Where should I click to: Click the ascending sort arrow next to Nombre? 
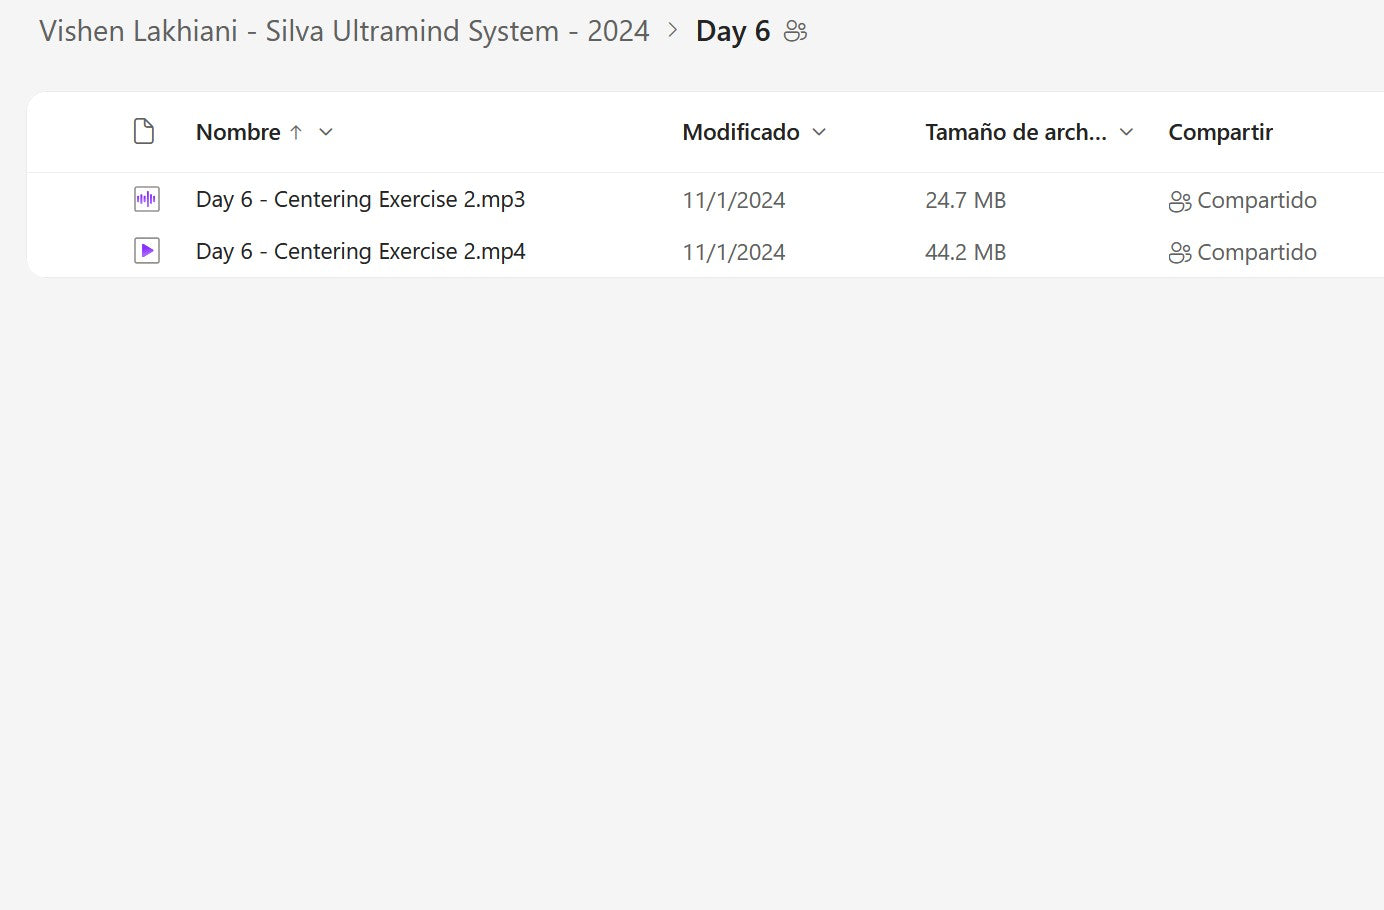[296, 132]
